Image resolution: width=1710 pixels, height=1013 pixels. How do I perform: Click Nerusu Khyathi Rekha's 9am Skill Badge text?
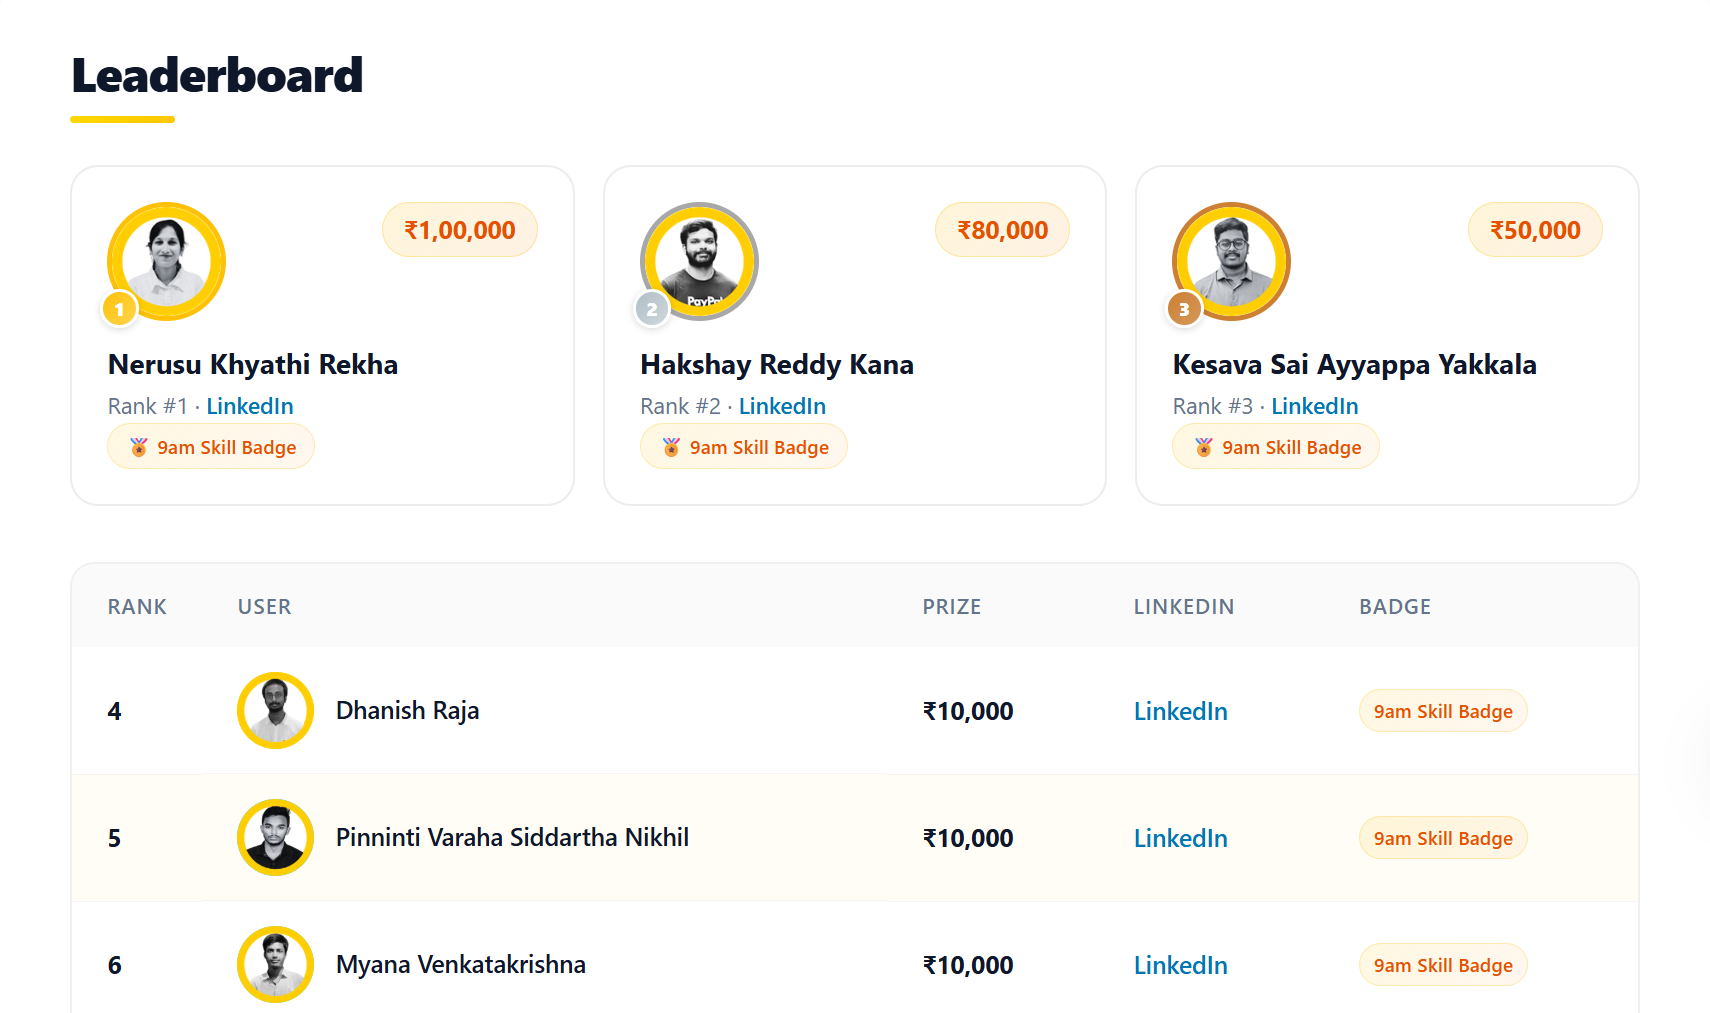(227, 447)
